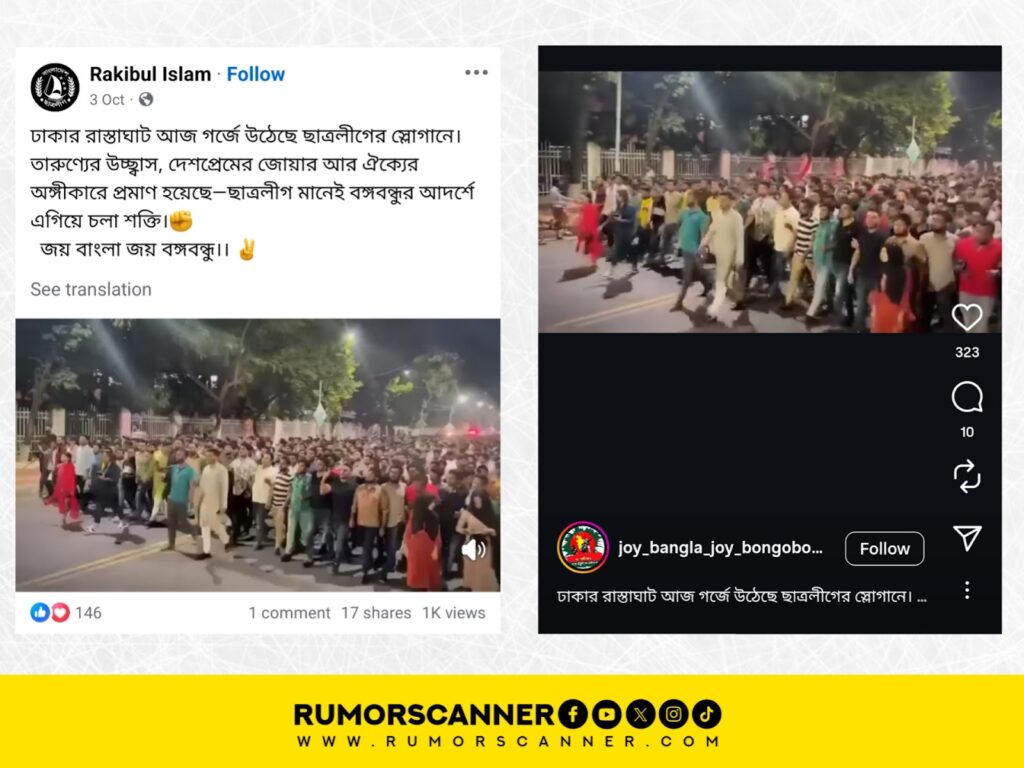Open the 1 comment link
The height and width of the screenshot is (768, 1024).
pyautogui.click(x=289, y=613)
